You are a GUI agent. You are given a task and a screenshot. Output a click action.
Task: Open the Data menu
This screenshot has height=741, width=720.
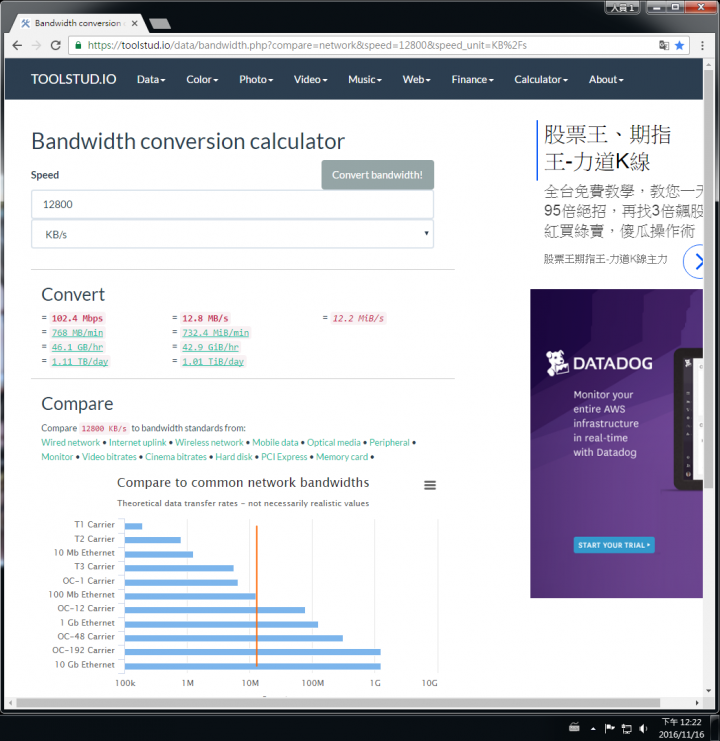151,79
